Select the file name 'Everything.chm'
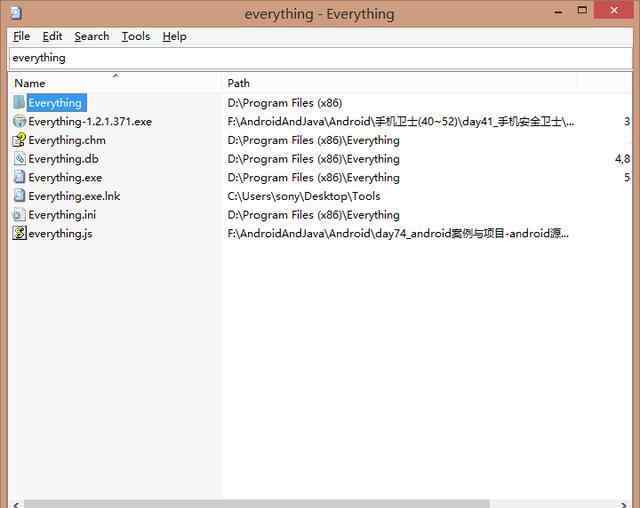 point(67,140)
